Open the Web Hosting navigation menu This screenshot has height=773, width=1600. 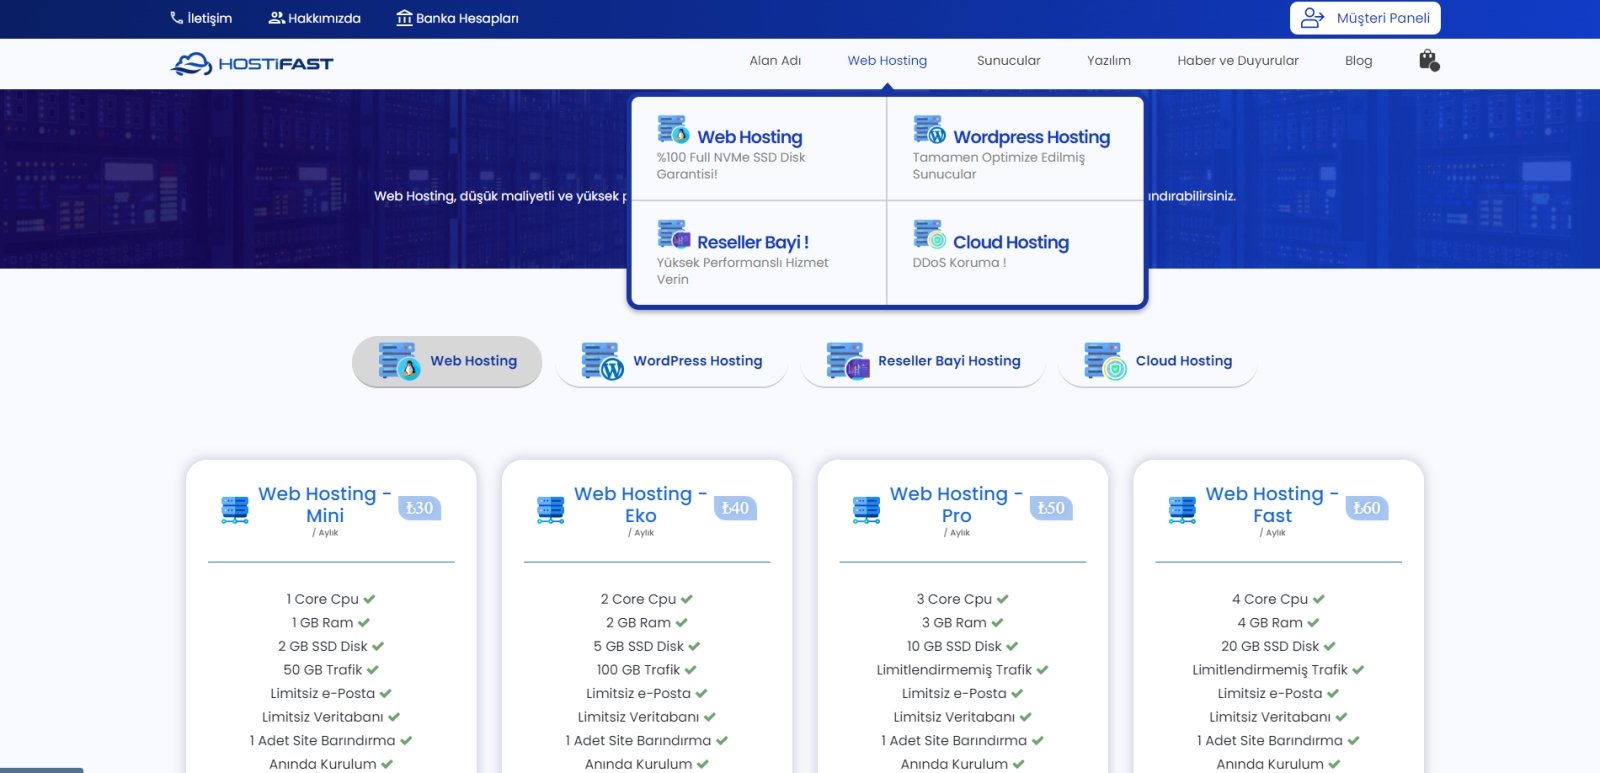(x=887, y=61)
